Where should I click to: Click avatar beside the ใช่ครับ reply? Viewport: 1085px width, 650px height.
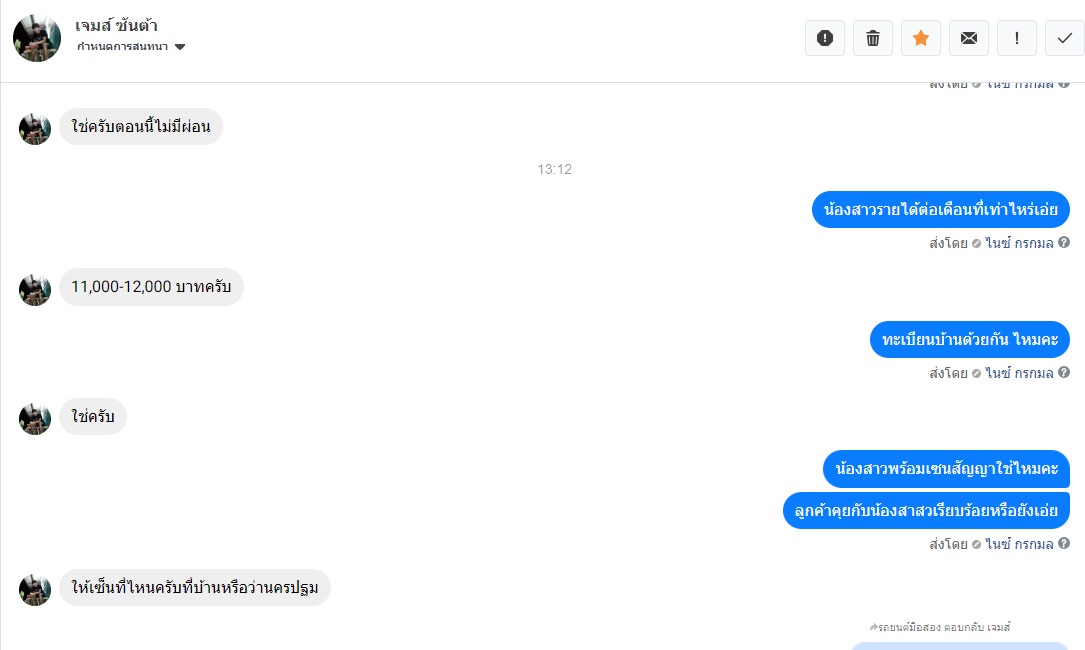coord(35,419)
